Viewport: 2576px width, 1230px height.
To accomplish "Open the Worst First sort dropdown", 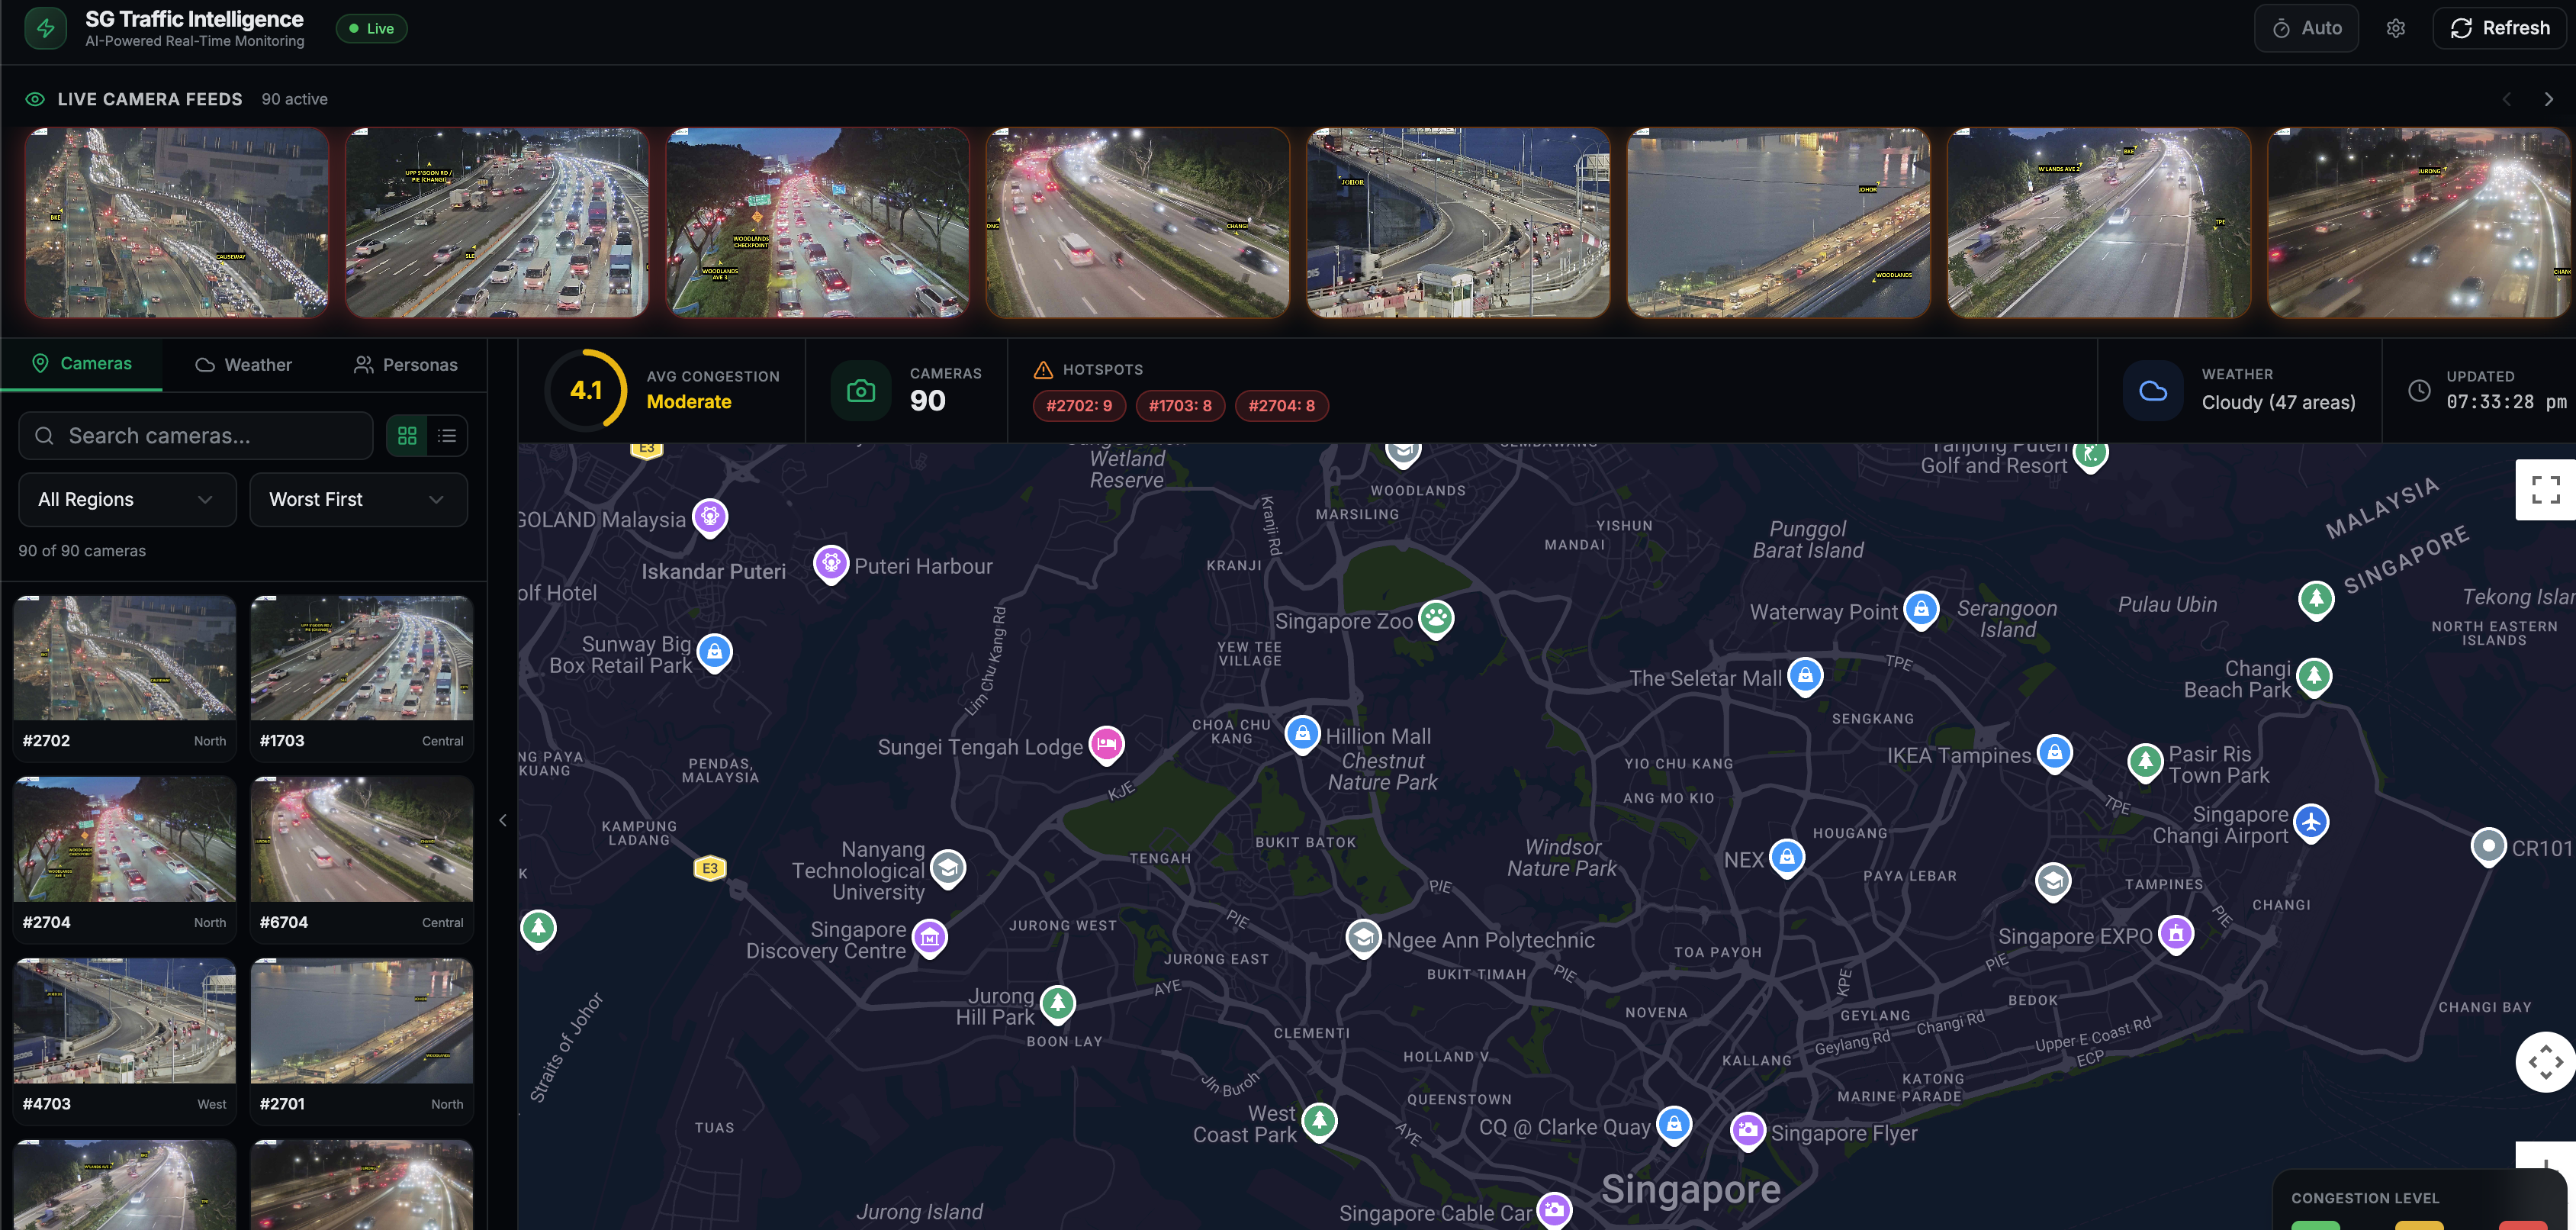I will [x=358, y=499].
